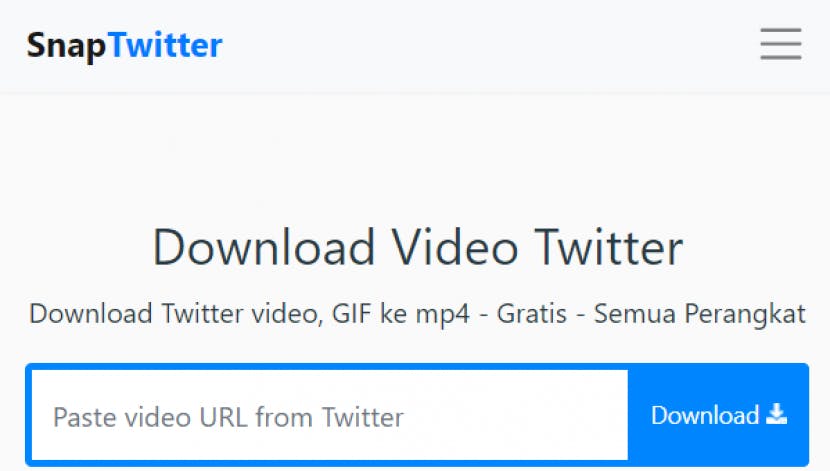Click the download arrow icon

[777, 414]
